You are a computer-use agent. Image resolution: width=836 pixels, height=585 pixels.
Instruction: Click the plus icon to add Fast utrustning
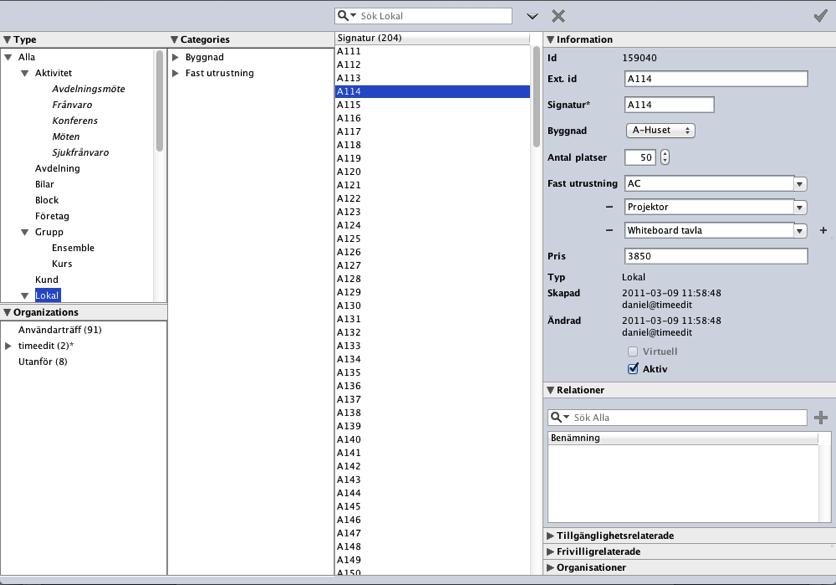(823, 230)
